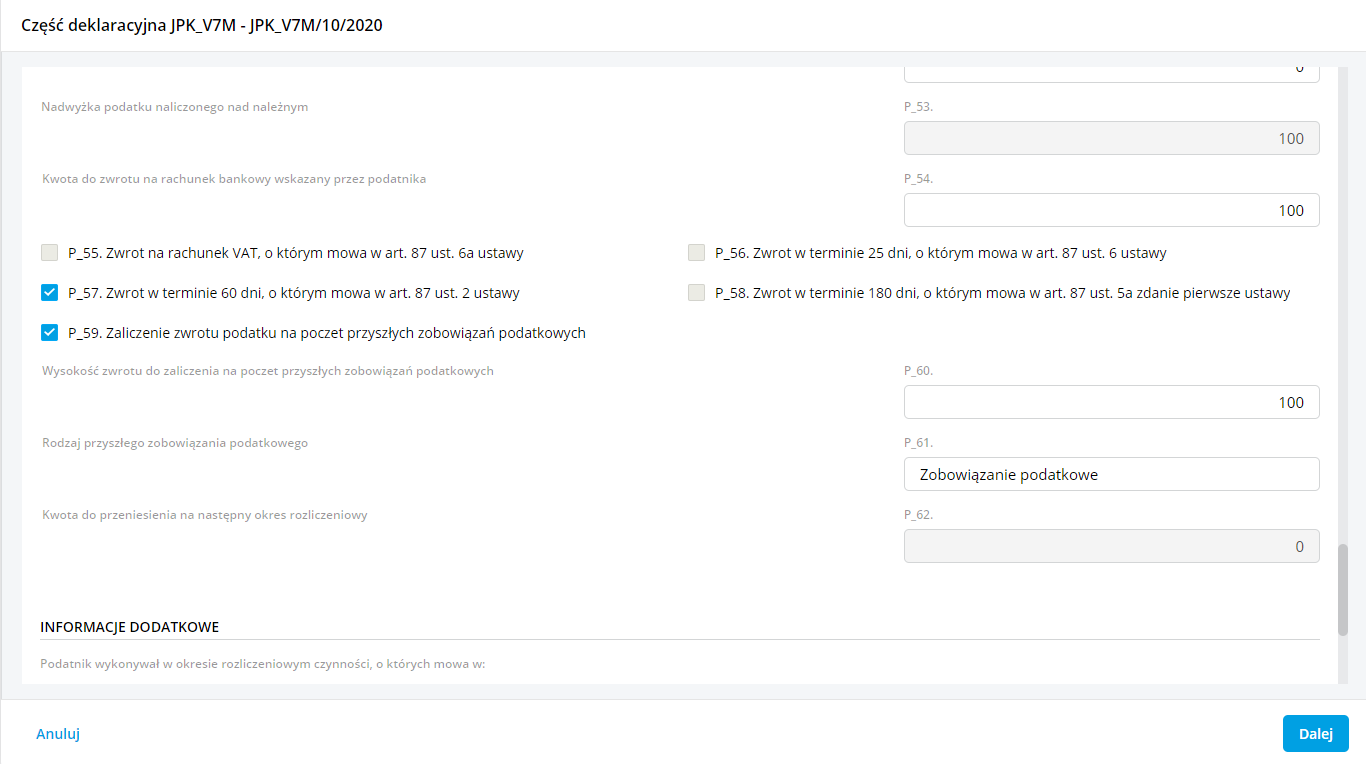Cancel the form with Anuluj
Image resolution: width=1366 pixels, height=764 pixels.
coord(58,734)
